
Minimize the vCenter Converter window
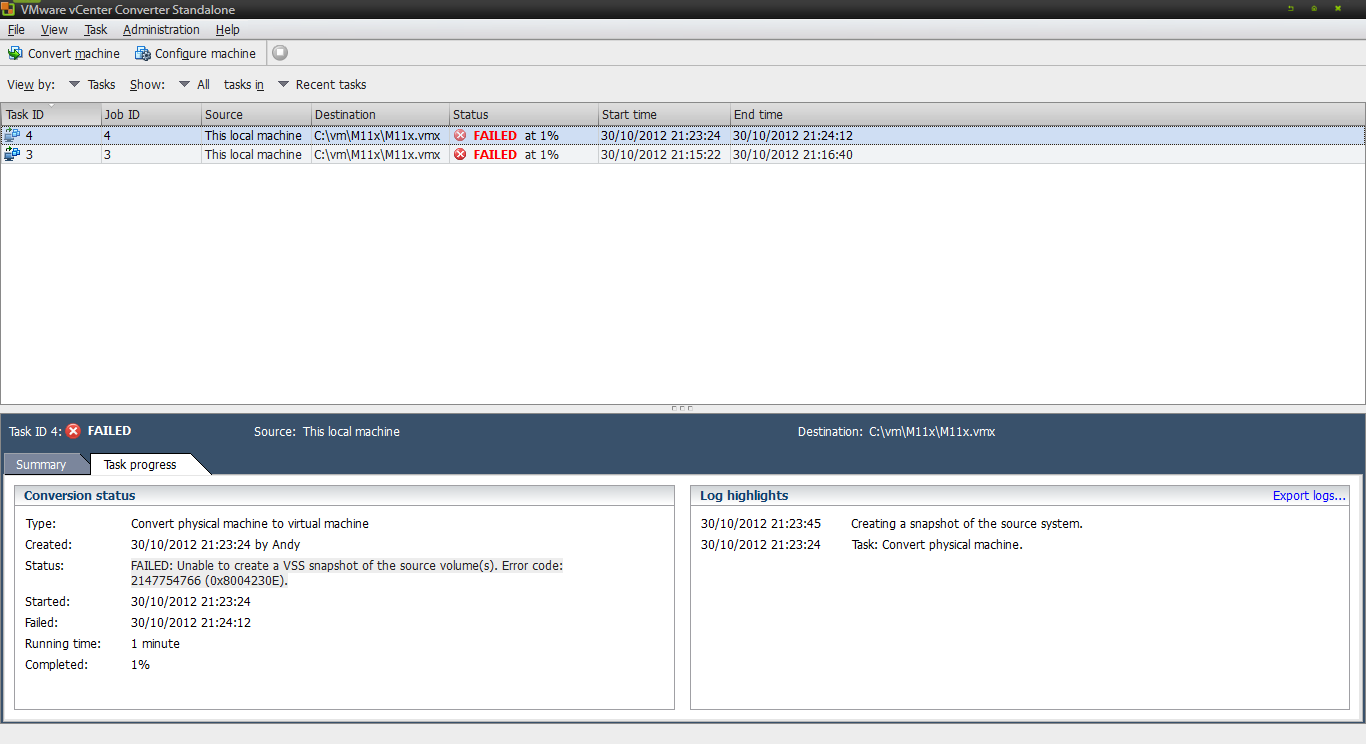[1290, 8]
